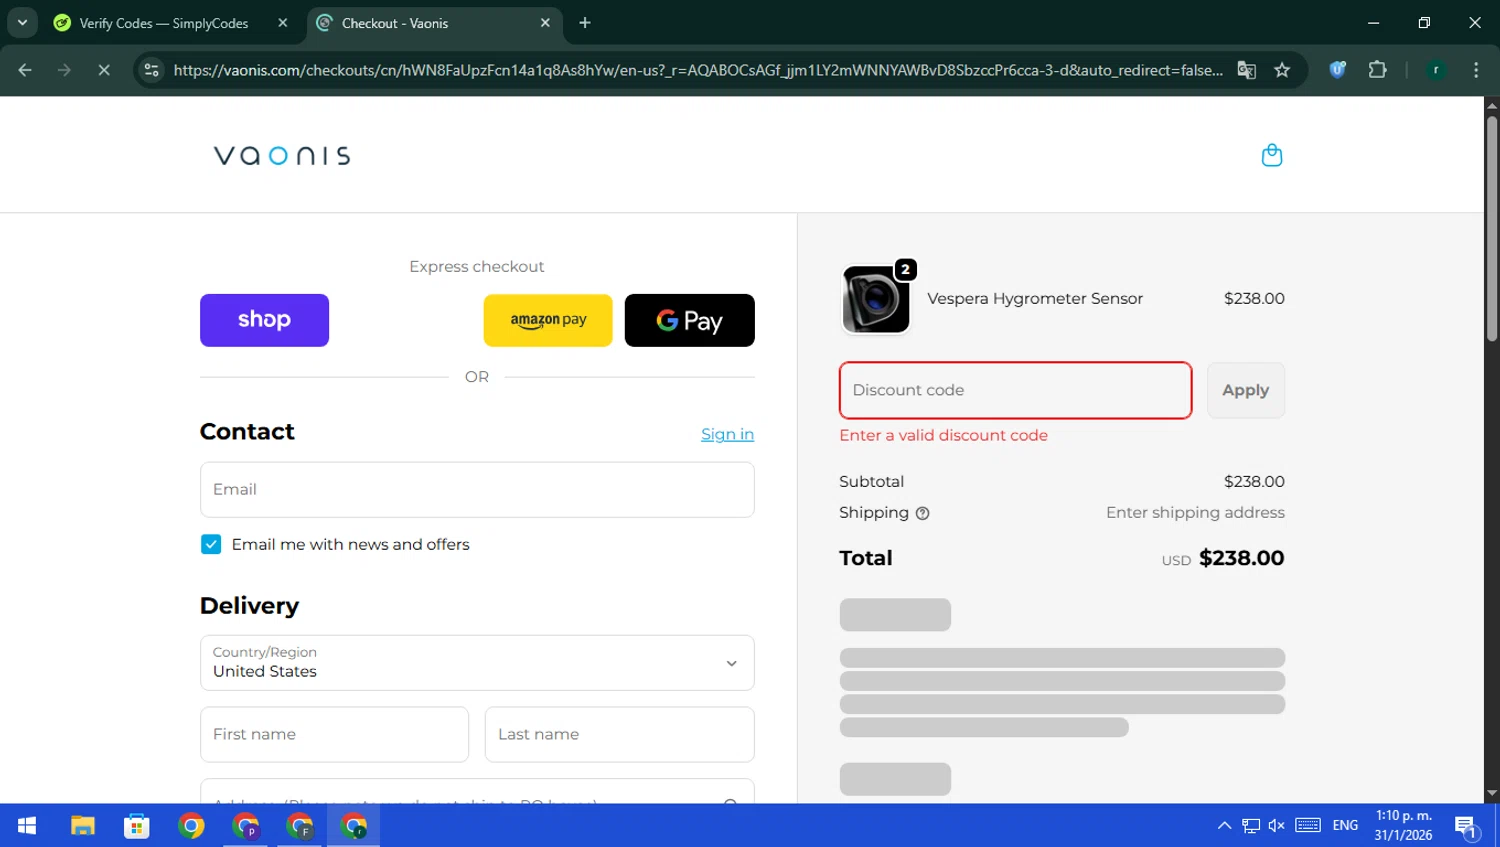Click Vespera Hygrometer Sensor product thumbnail
The height and width of the screenshot is (847, 1500).
[x=876, y=299]
